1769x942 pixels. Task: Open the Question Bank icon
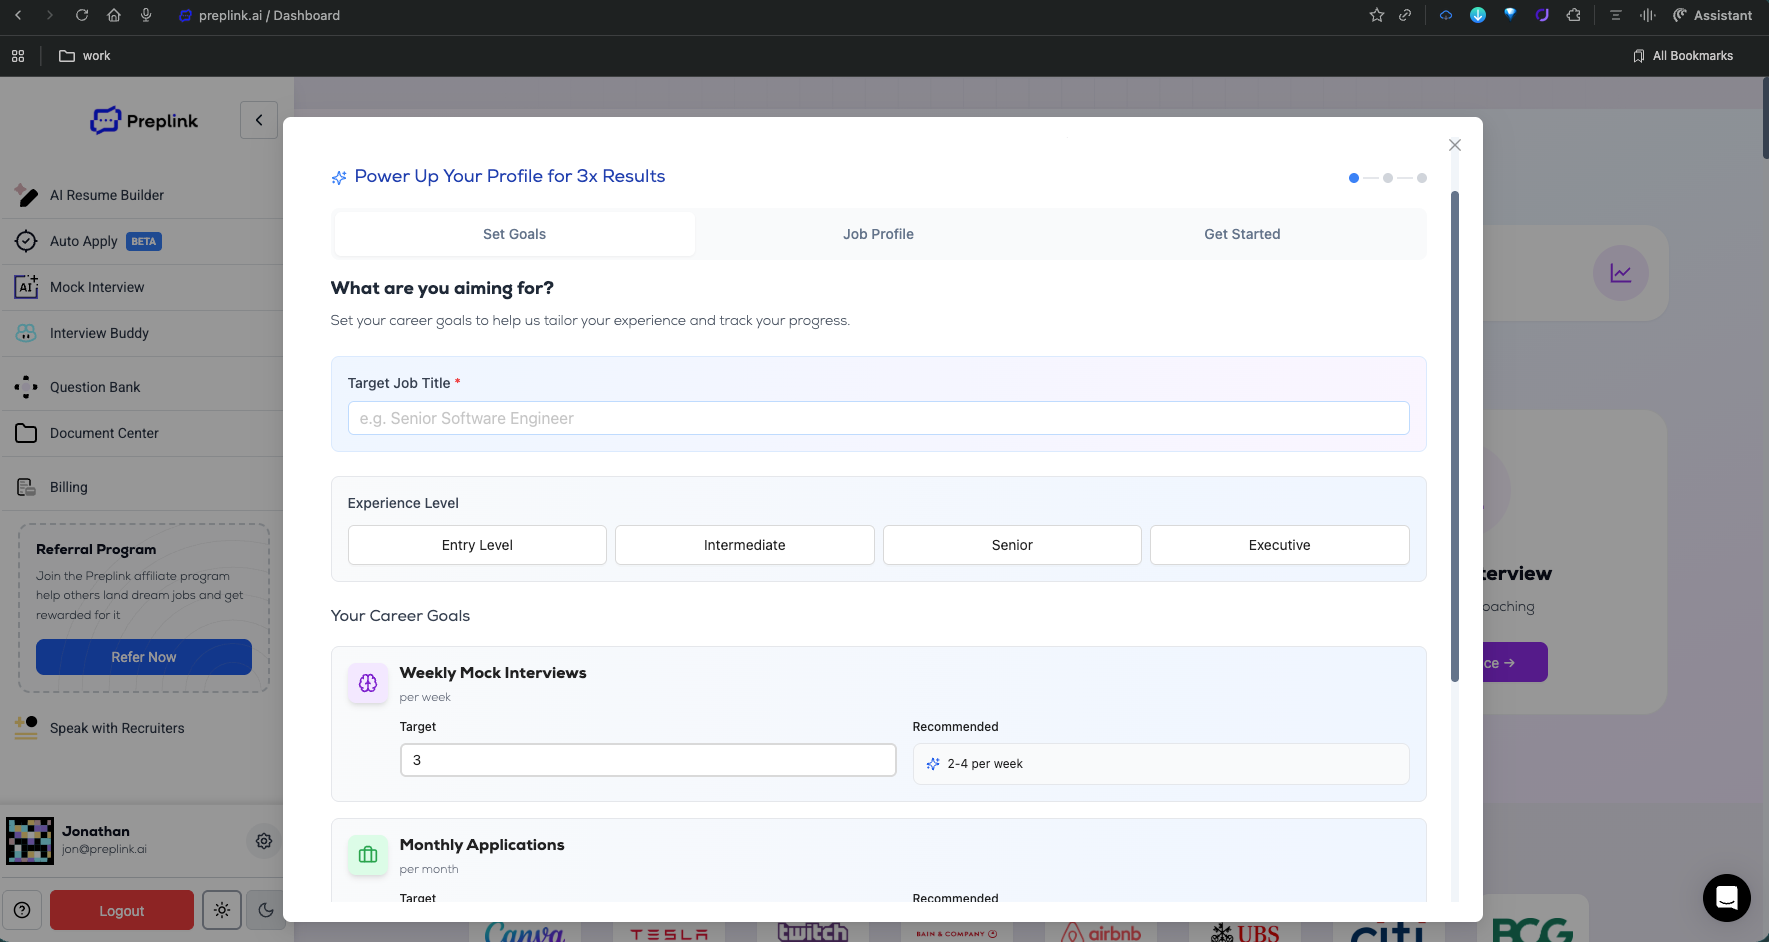(26, 387)
